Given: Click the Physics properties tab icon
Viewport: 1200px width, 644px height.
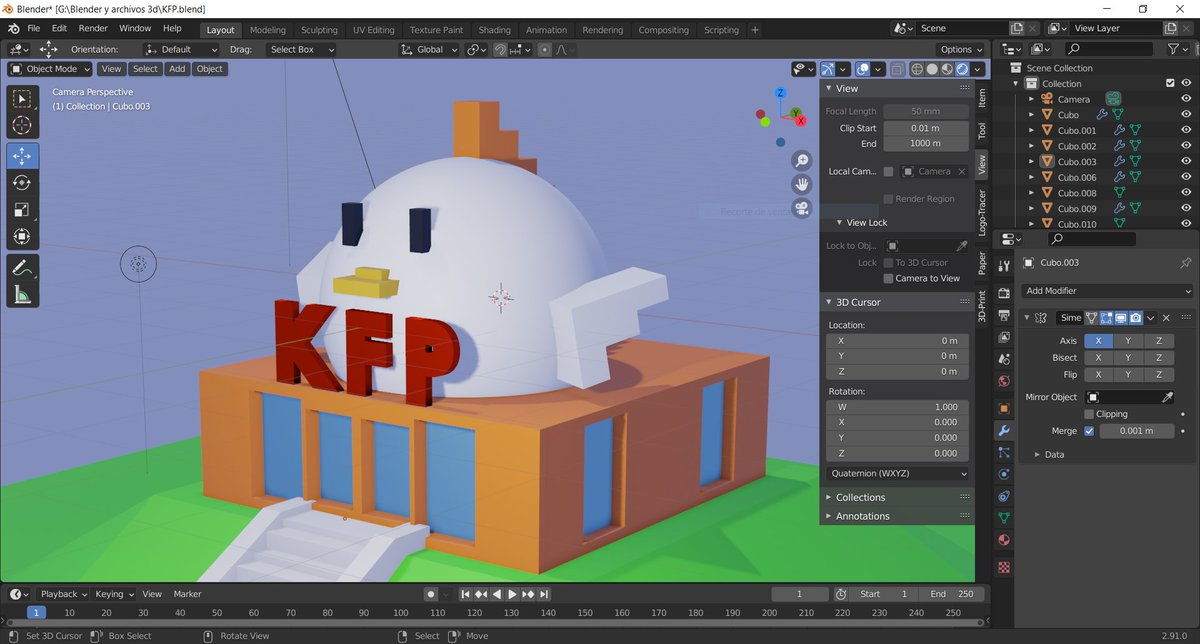Looking at the screenshot, I should 1004,474.
